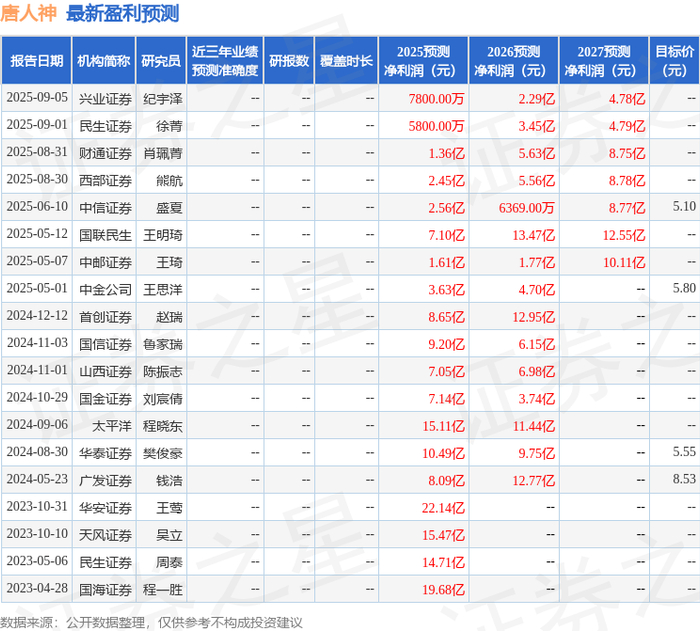Viewport: 700px width, 631px height.
Task: Select the 华泰证券 institution cell
Action: coord(105,453)
